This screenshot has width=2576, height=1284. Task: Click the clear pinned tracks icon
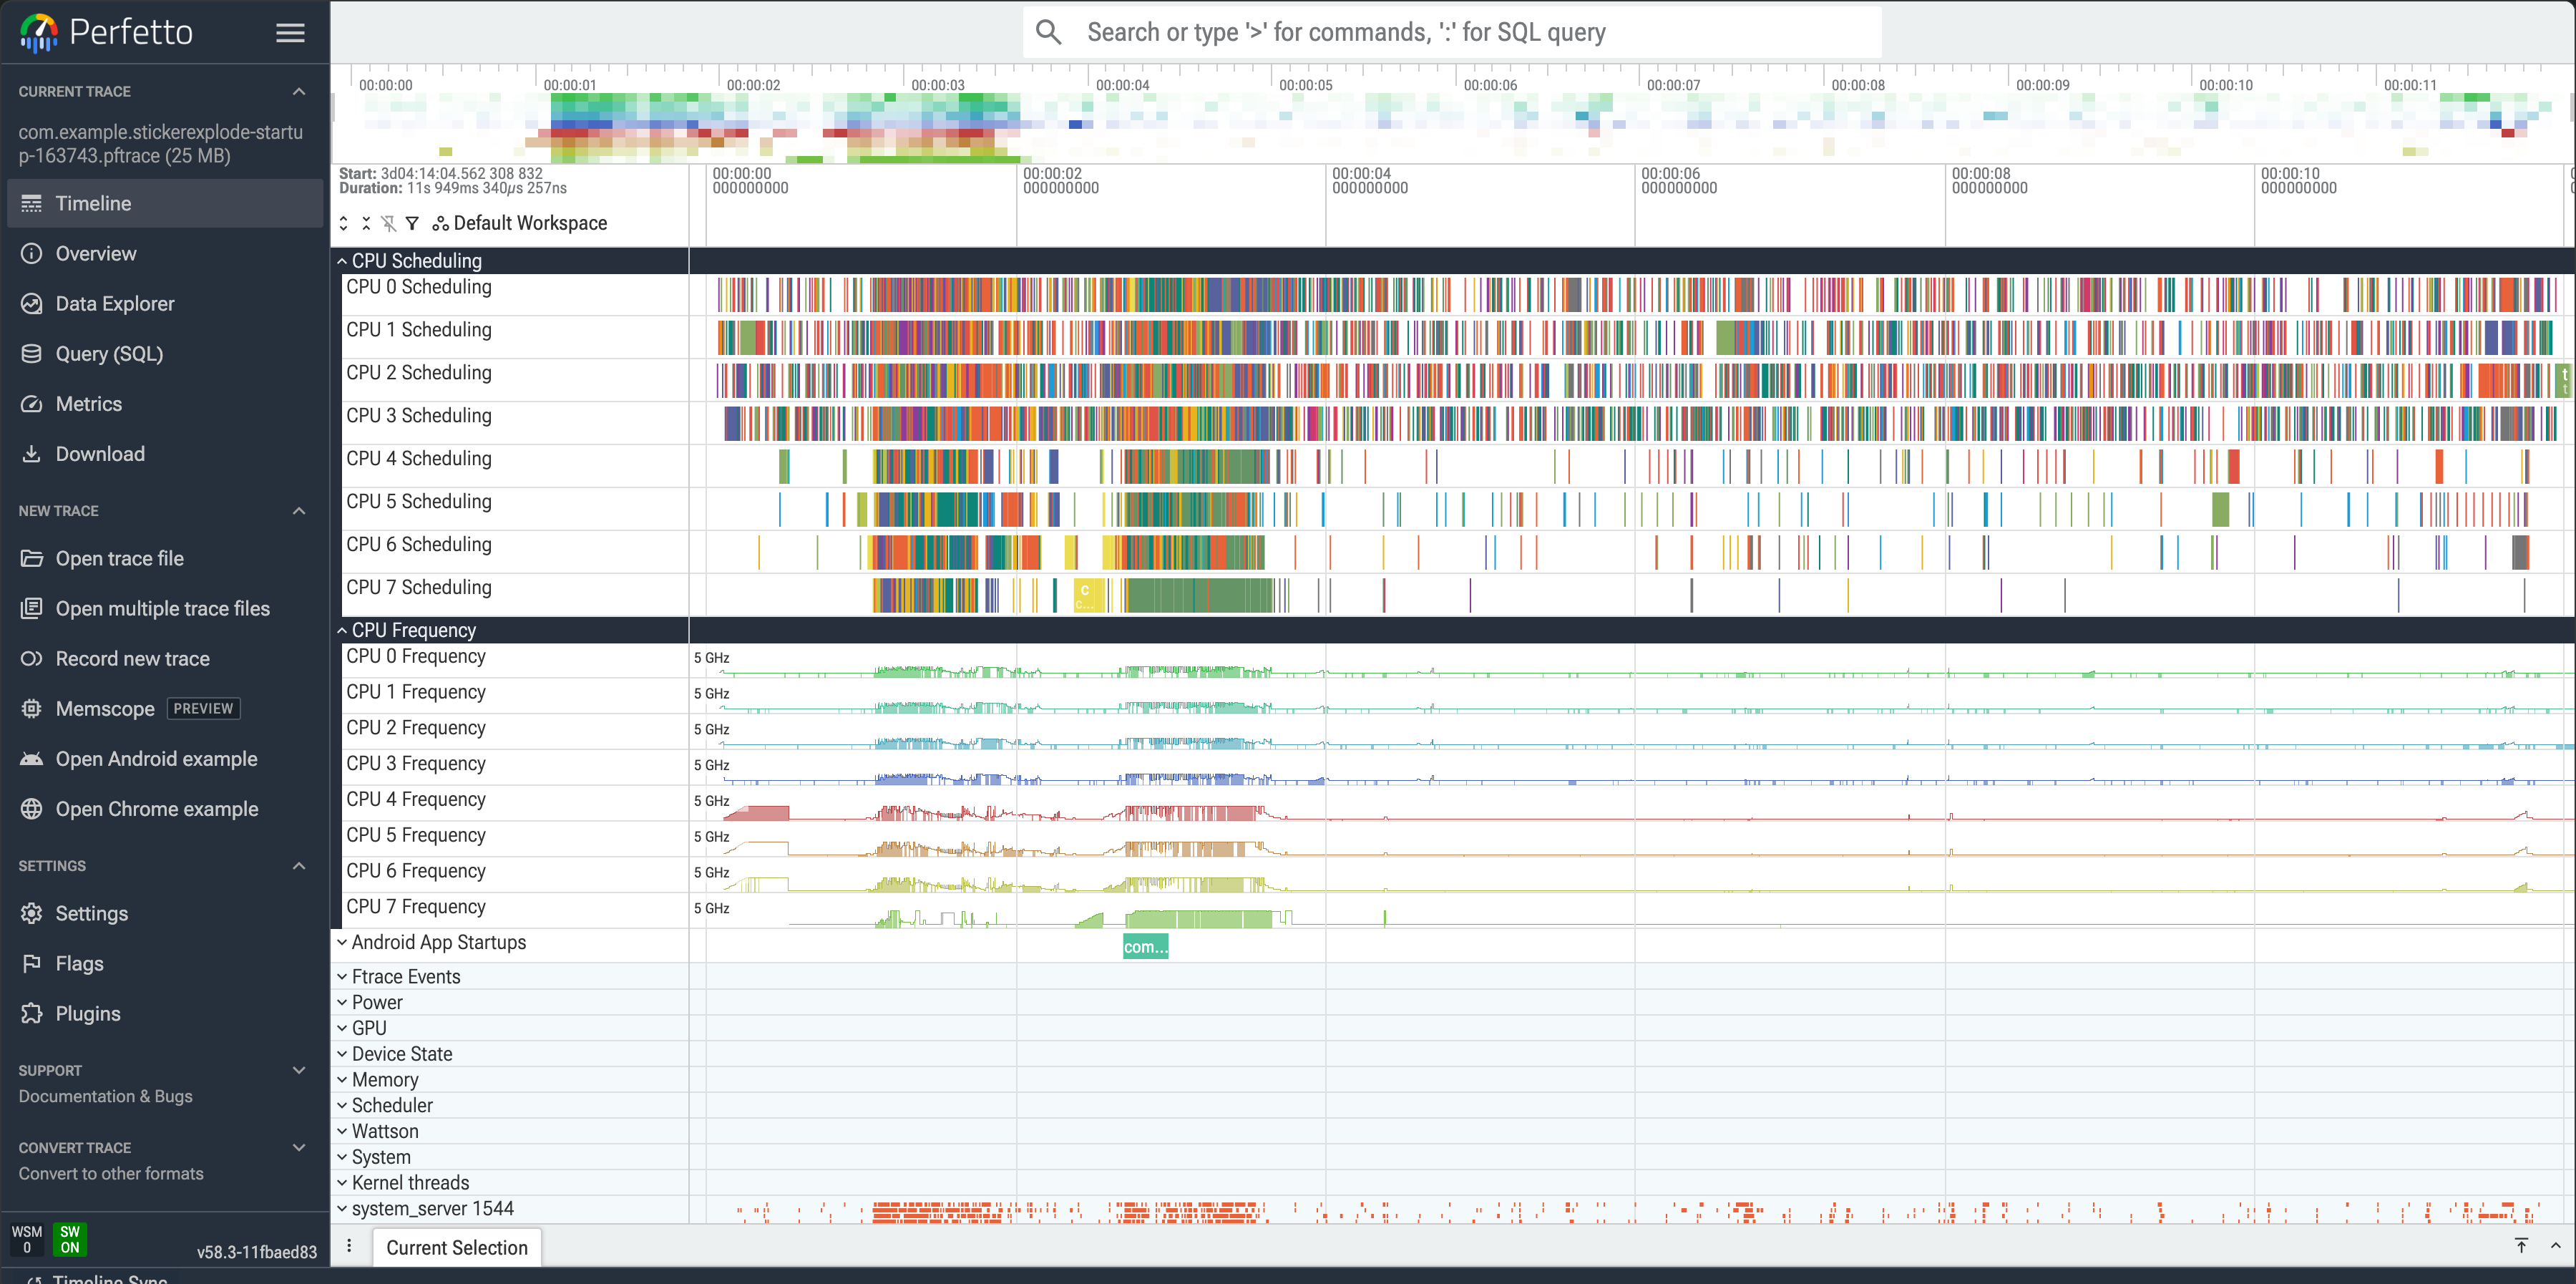pyautogui.click(x=389, y=223)
